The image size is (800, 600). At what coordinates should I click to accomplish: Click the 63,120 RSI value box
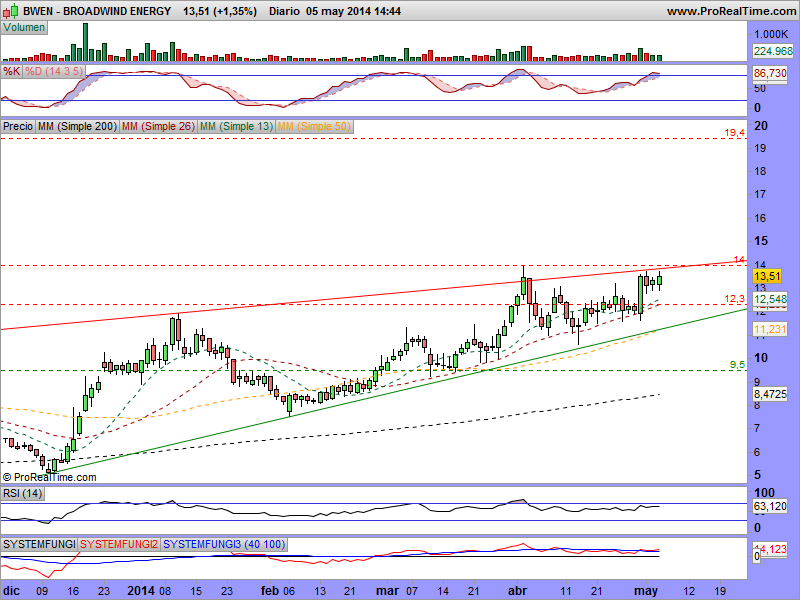[770, 506]
